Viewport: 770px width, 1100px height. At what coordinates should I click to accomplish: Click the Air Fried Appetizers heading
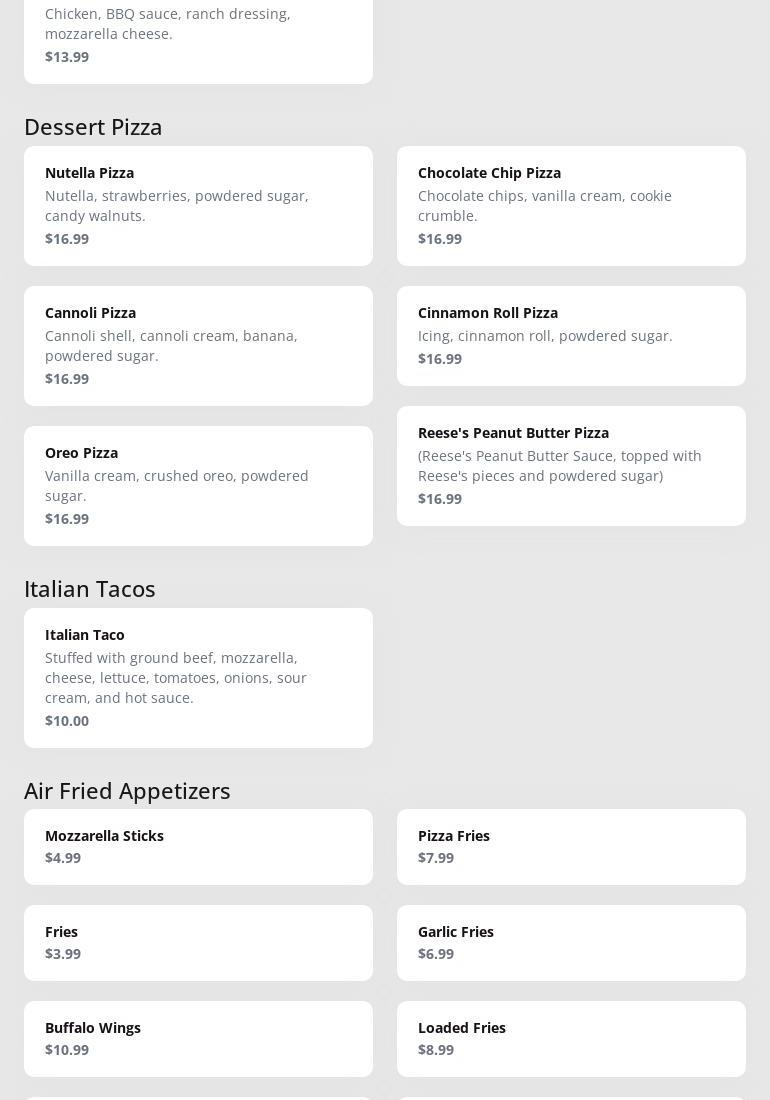[x=127, y=791]
